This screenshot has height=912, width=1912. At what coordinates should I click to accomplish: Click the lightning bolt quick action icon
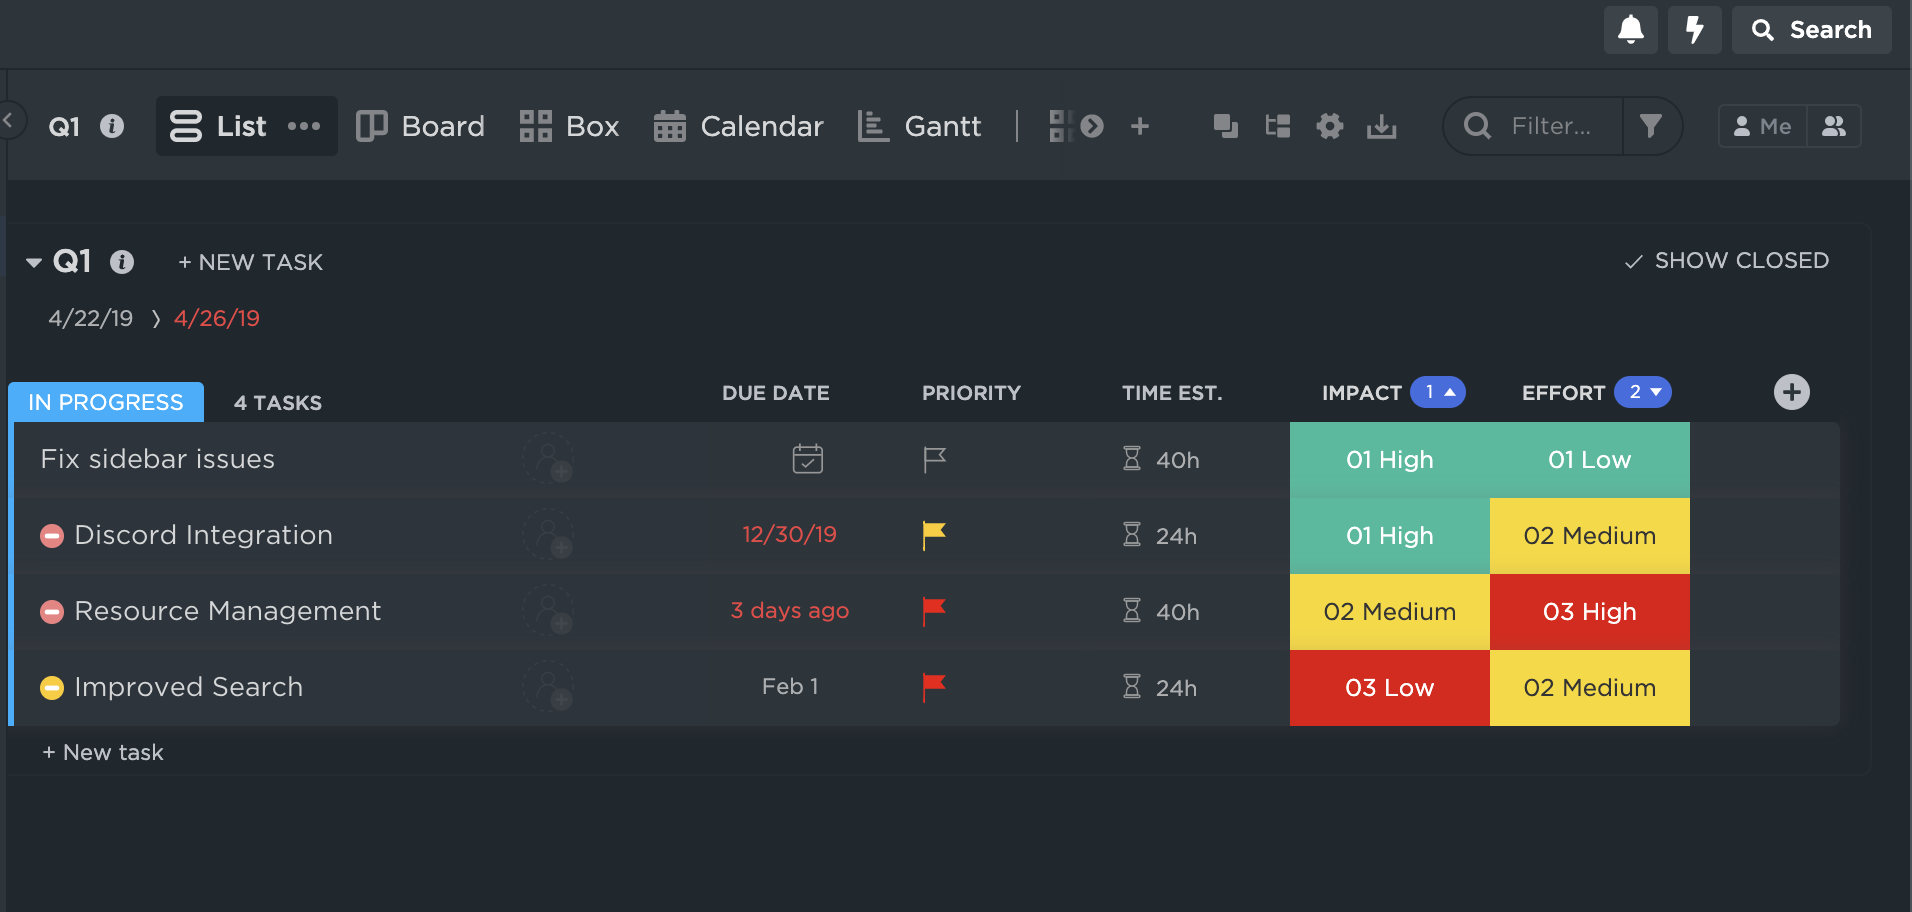tap(1695, 30)
